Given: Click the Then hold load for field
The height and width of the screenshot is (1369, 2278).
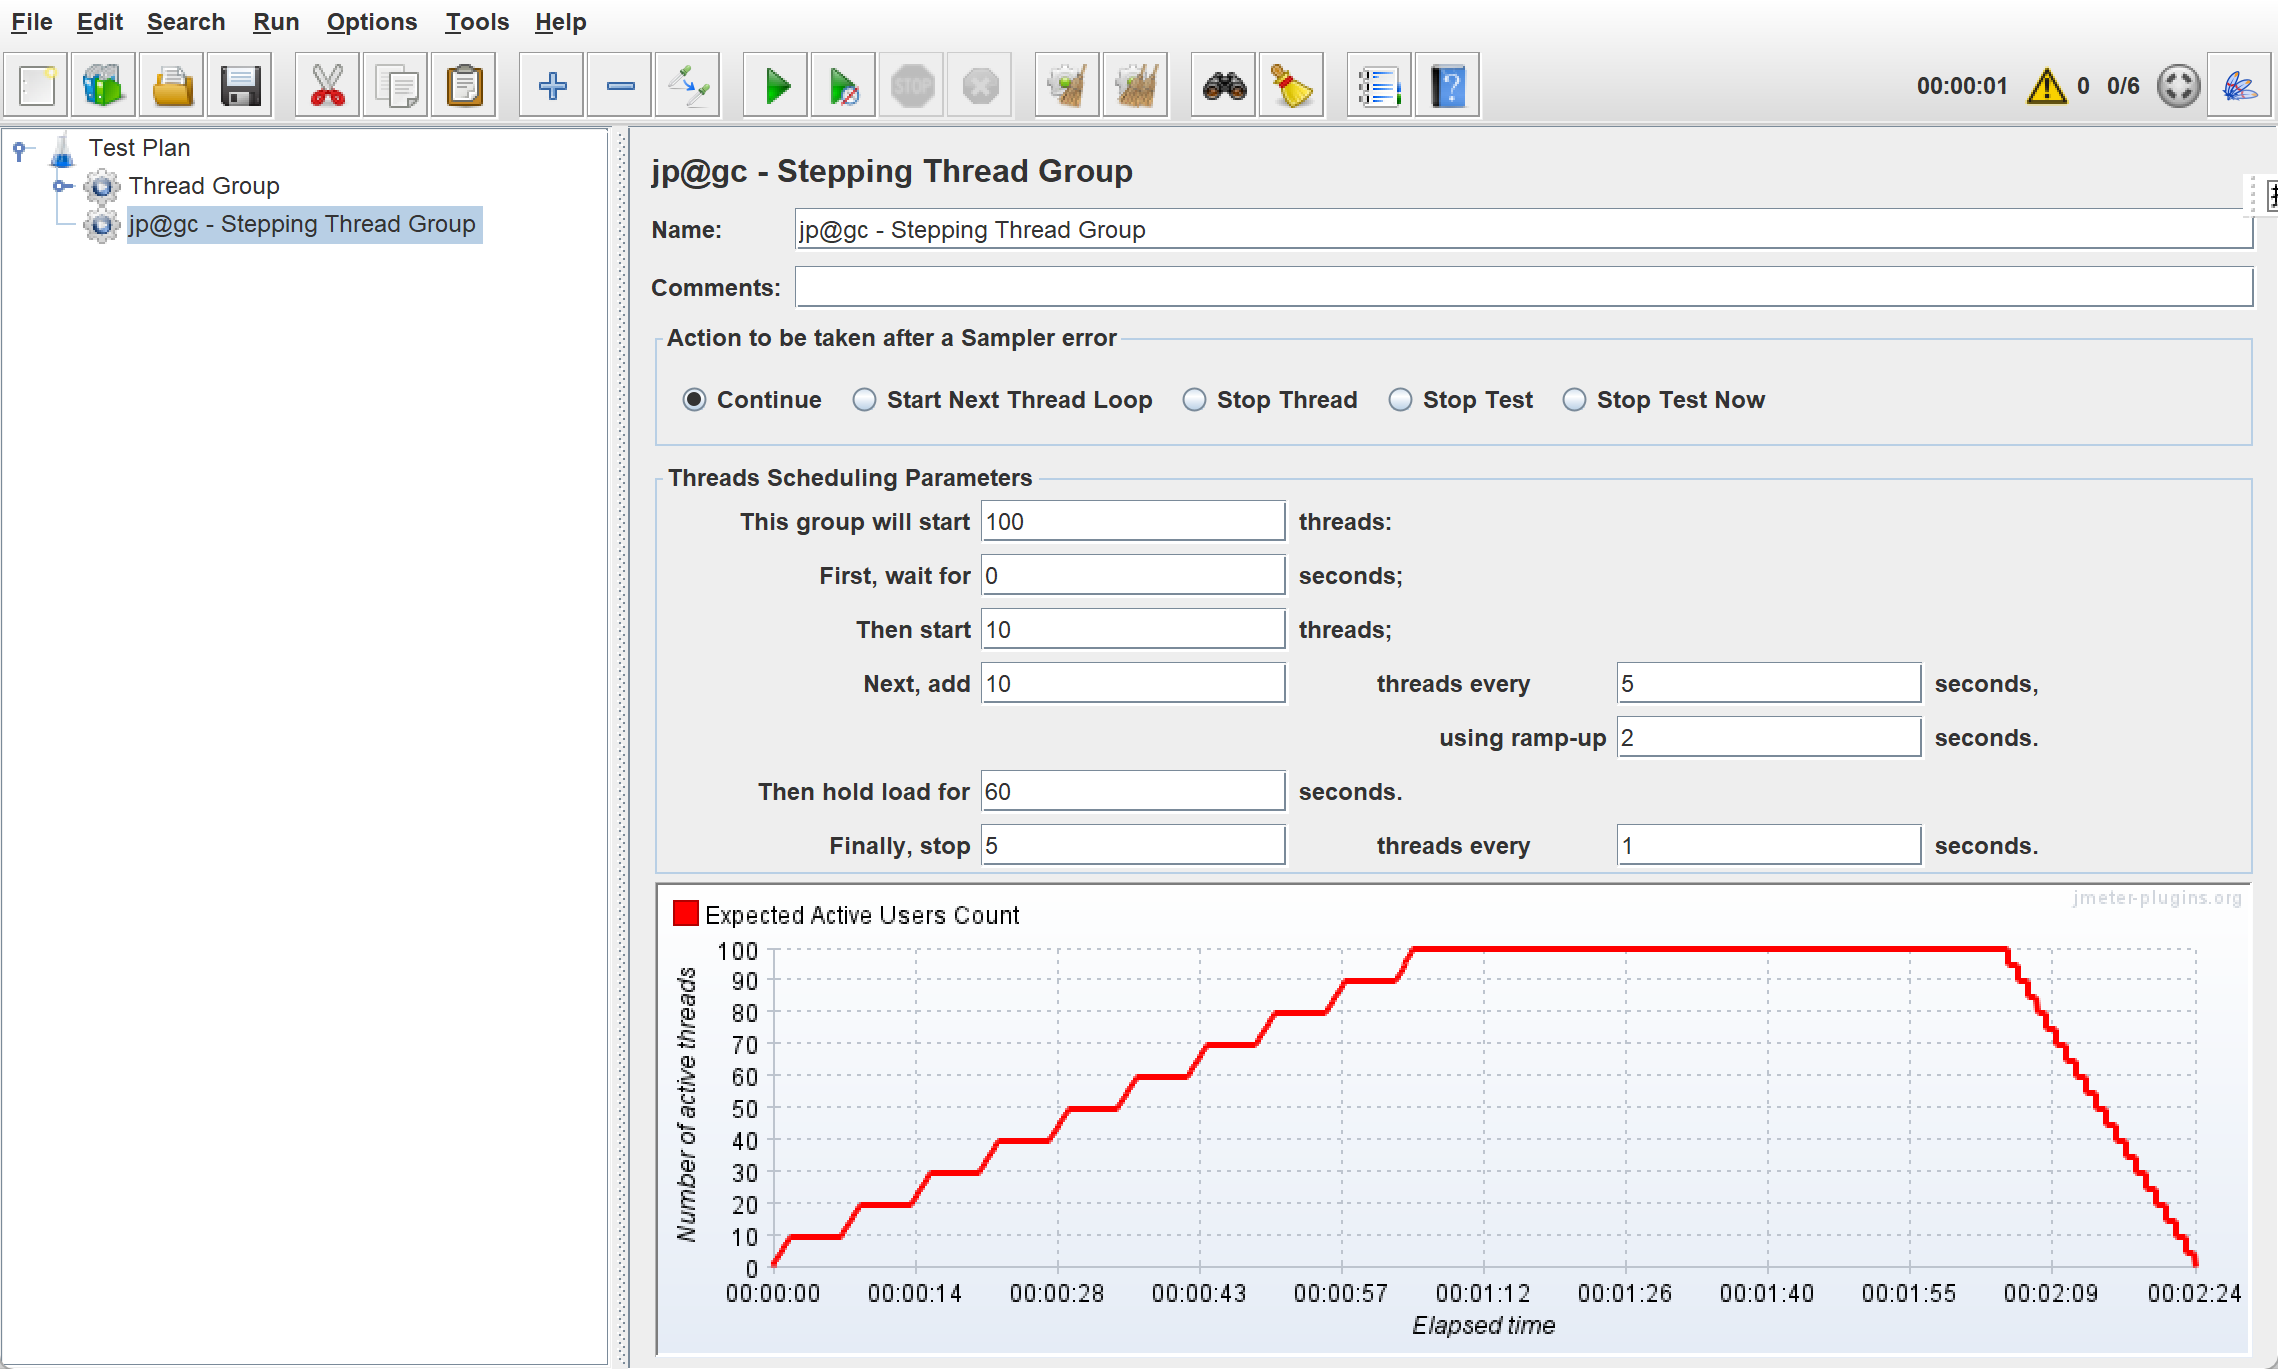Looking at the screenshot, I should coord(1132,792).
